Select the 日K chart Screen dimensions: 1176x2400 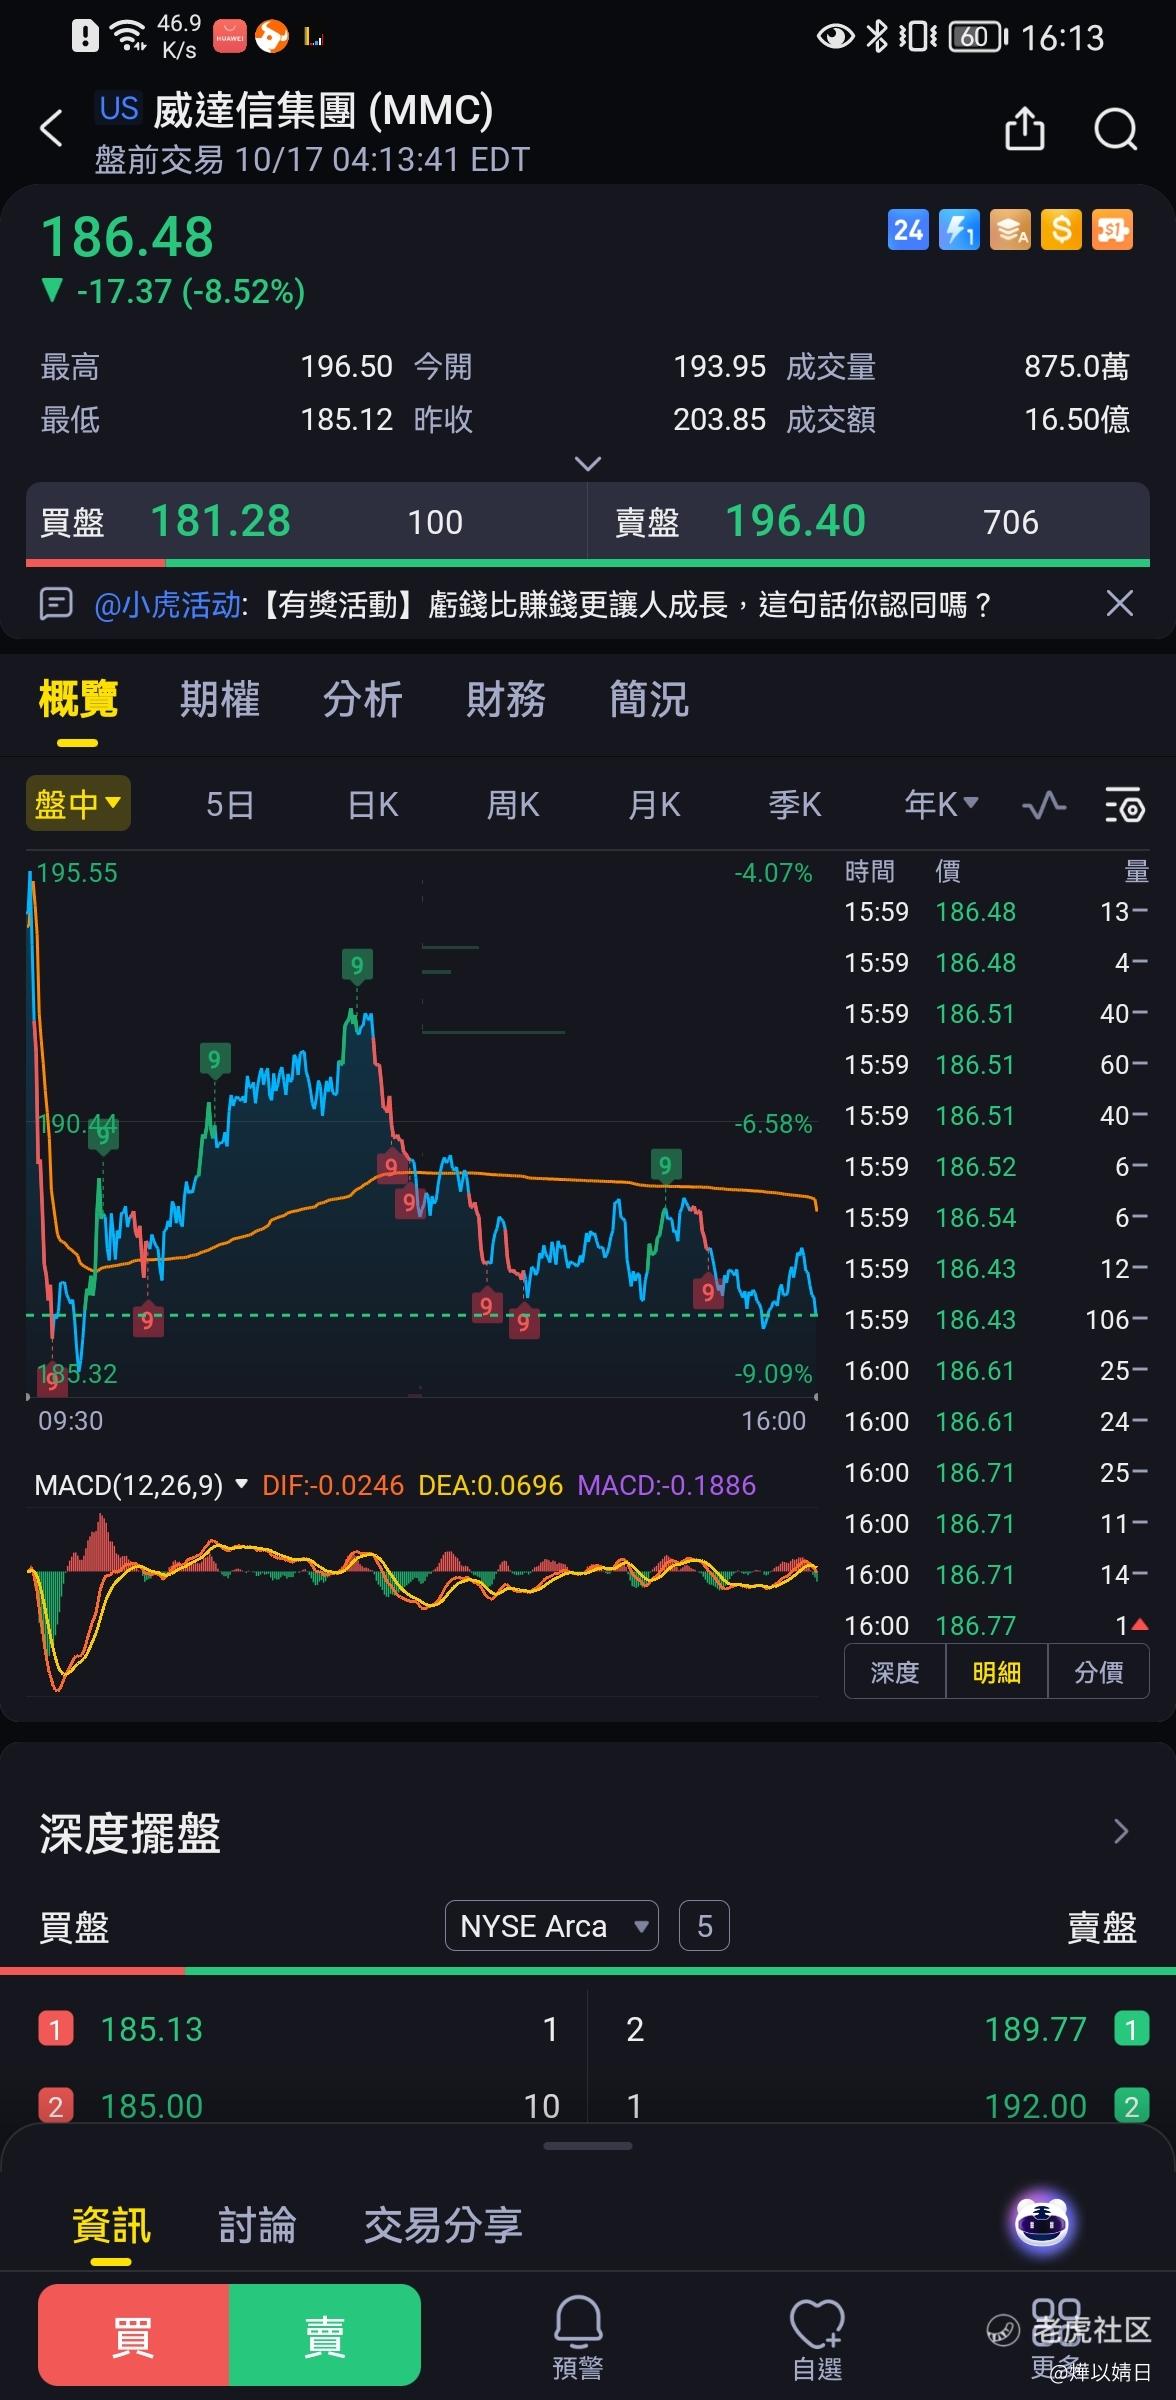coord(373,804)
